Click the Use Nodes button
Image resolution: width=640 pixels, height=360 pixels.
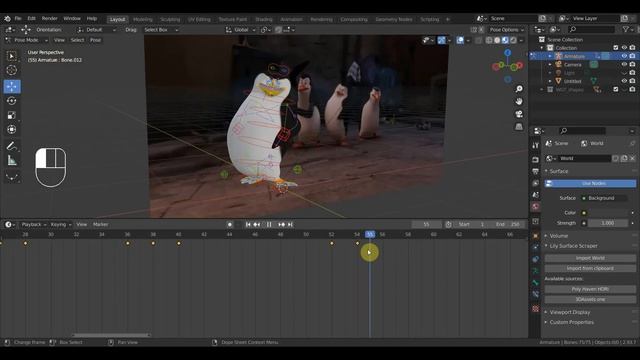(x=590, y=184)
